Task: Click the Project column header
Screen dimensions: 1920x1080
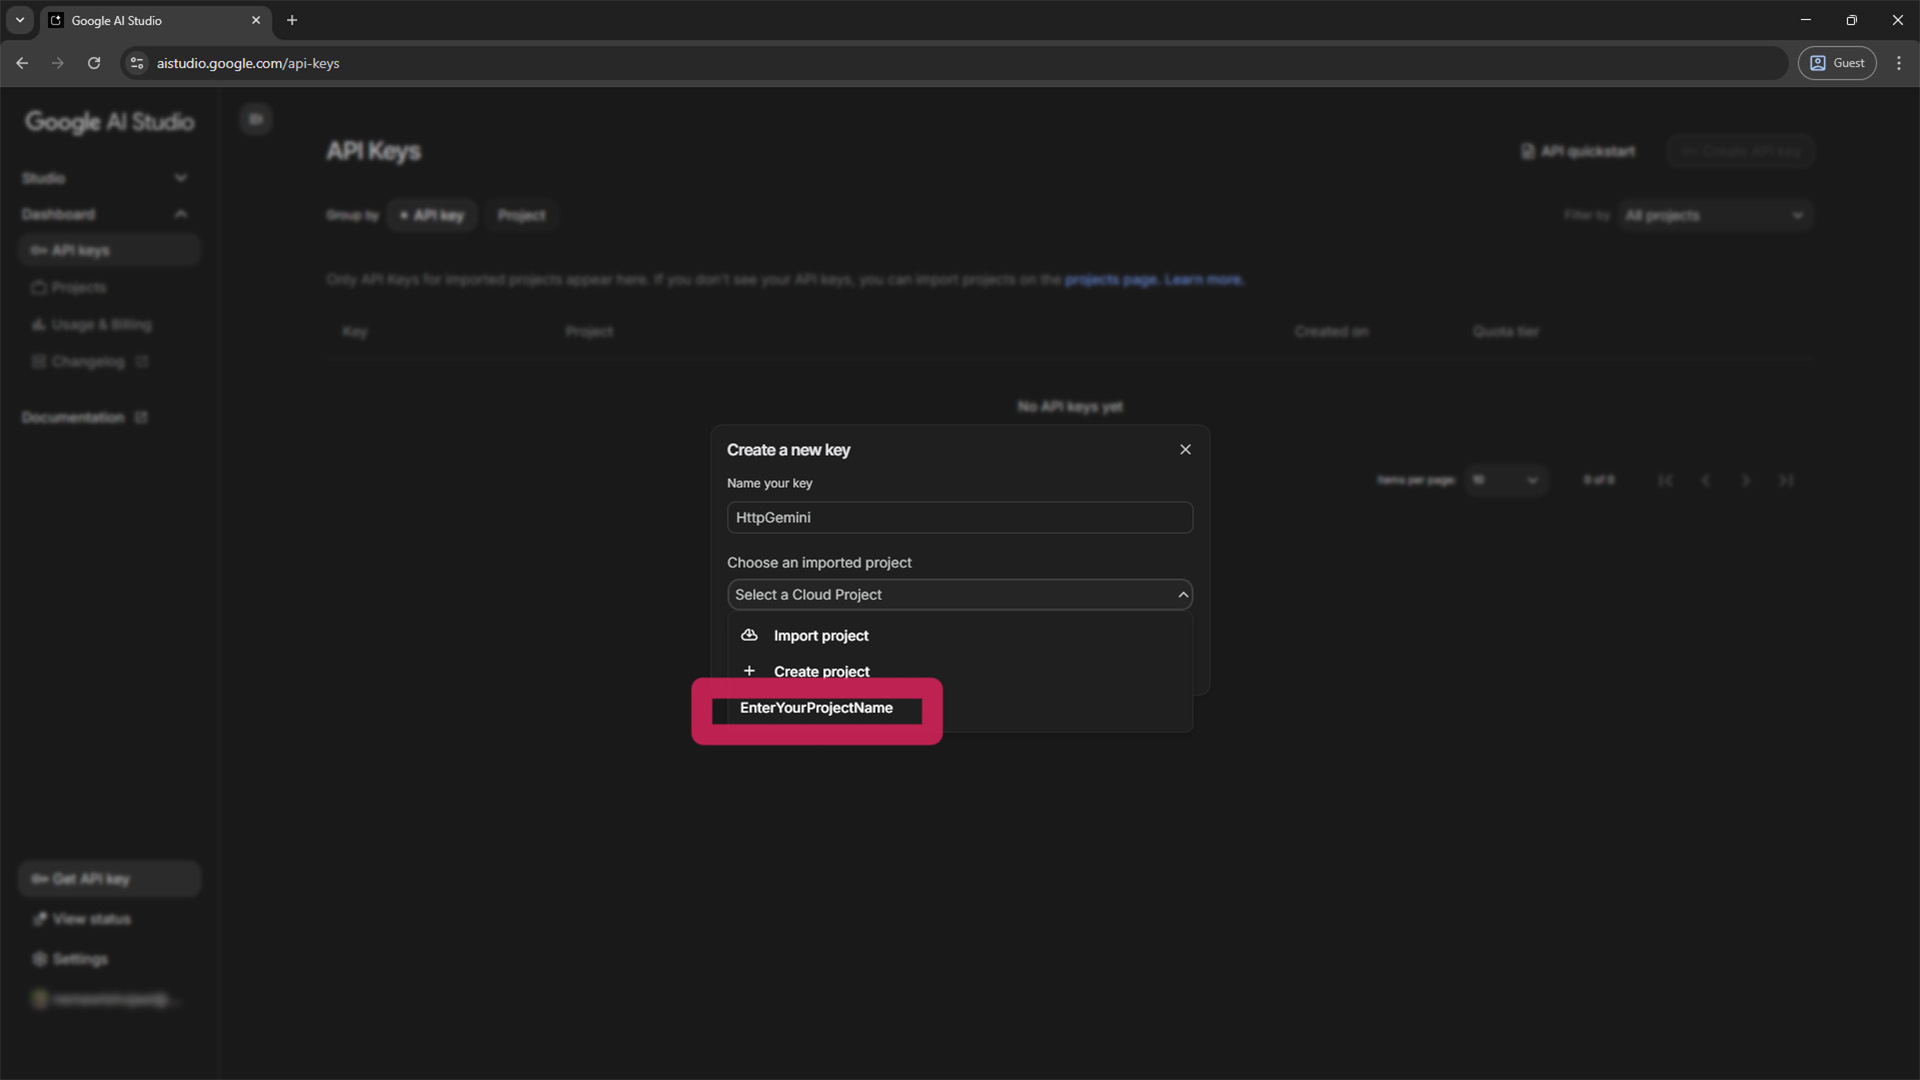Action: (589, 332)
